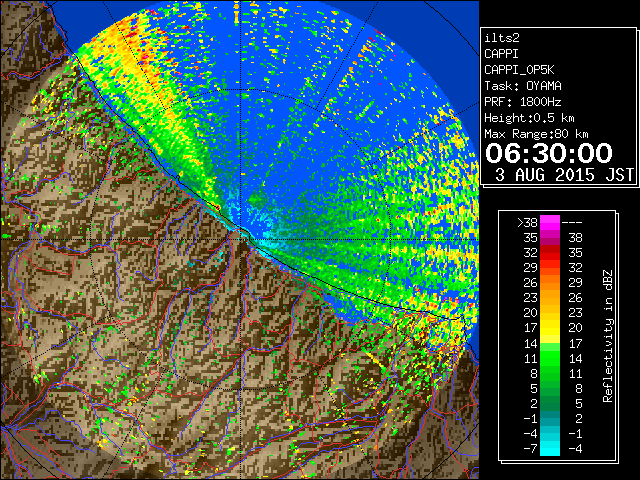Select the color band for 35 to 38 dBZ

[550, 238]
